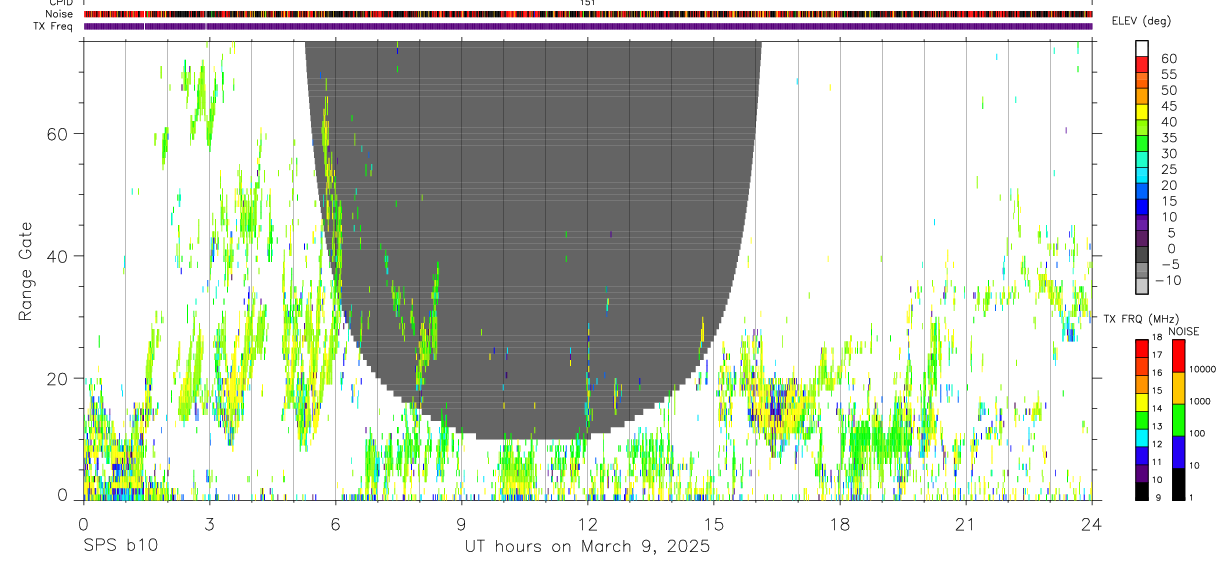Click the x-axis tick label '6'

pos(335,525)
